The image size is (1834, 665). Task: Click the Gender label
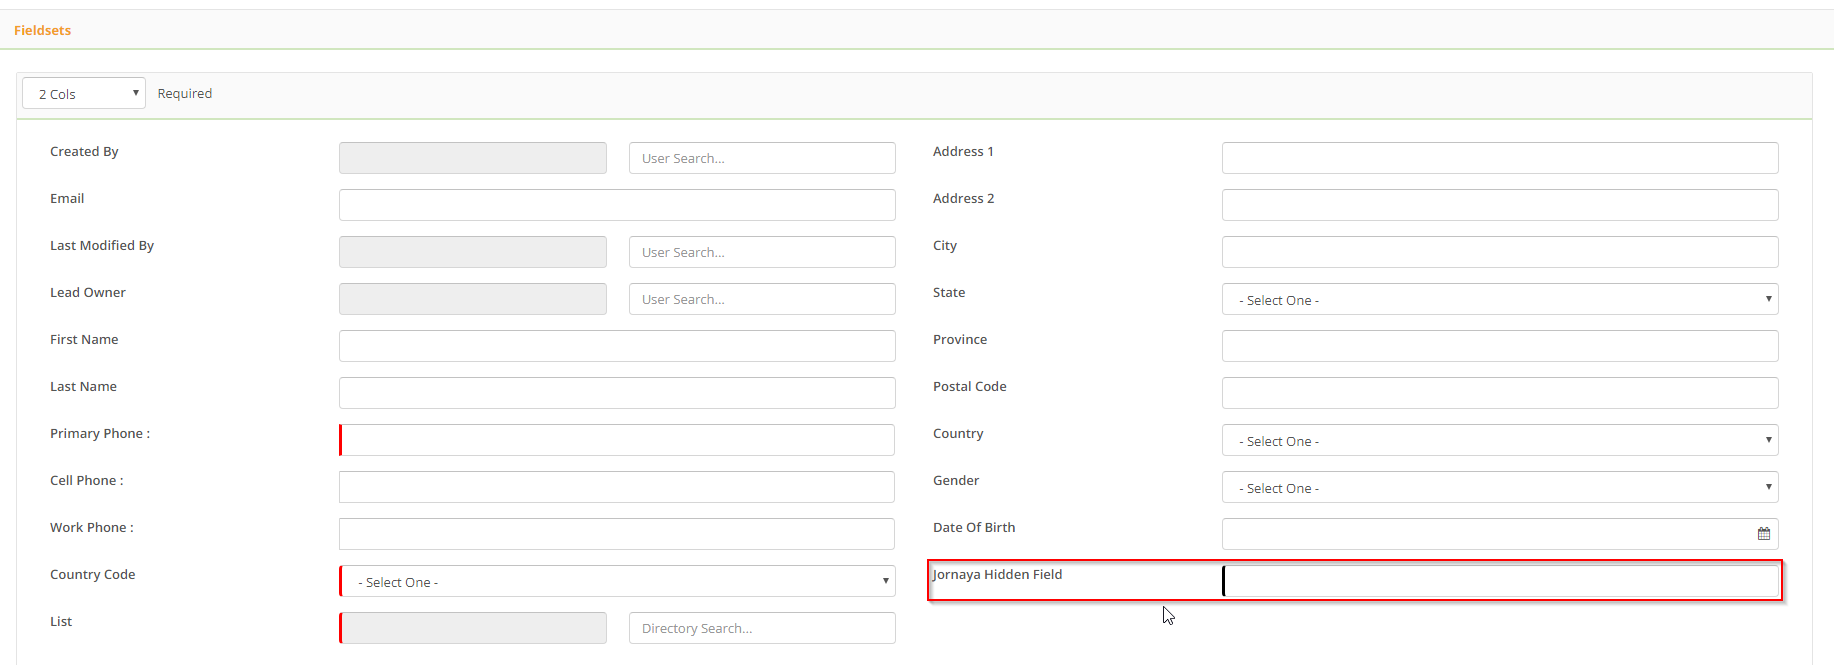[x=956, y=480]
